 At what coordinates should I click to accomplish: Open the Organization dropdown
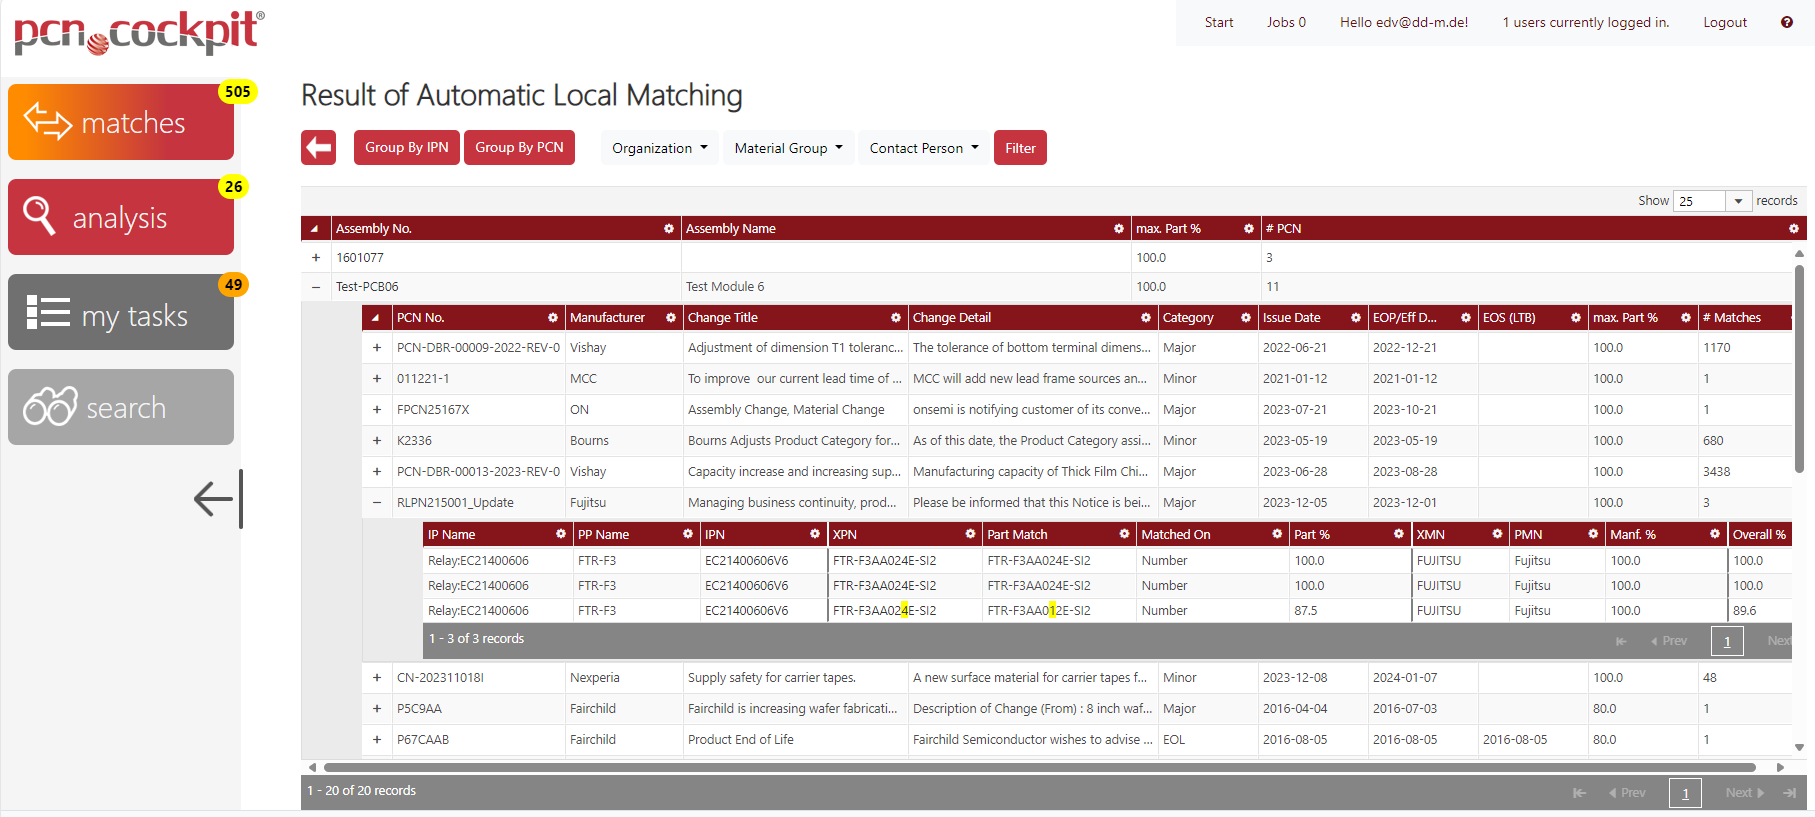660,148
